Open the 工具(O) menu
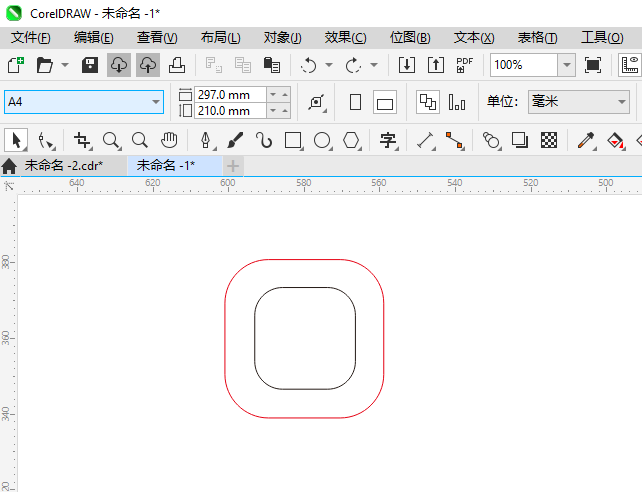The width and height of the screenshot is (642, 492). pyautogui.click(x=602, y=38)
